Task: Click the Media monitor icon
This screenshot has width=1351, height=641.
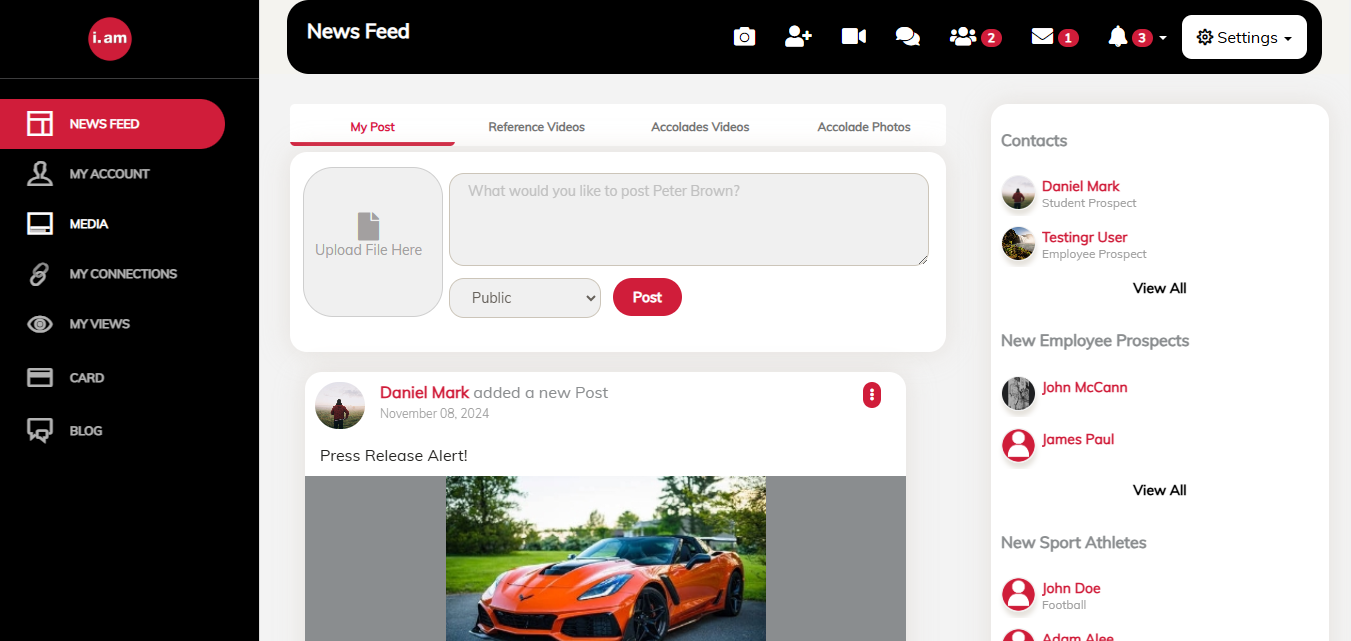Action: tap(40, 224)
